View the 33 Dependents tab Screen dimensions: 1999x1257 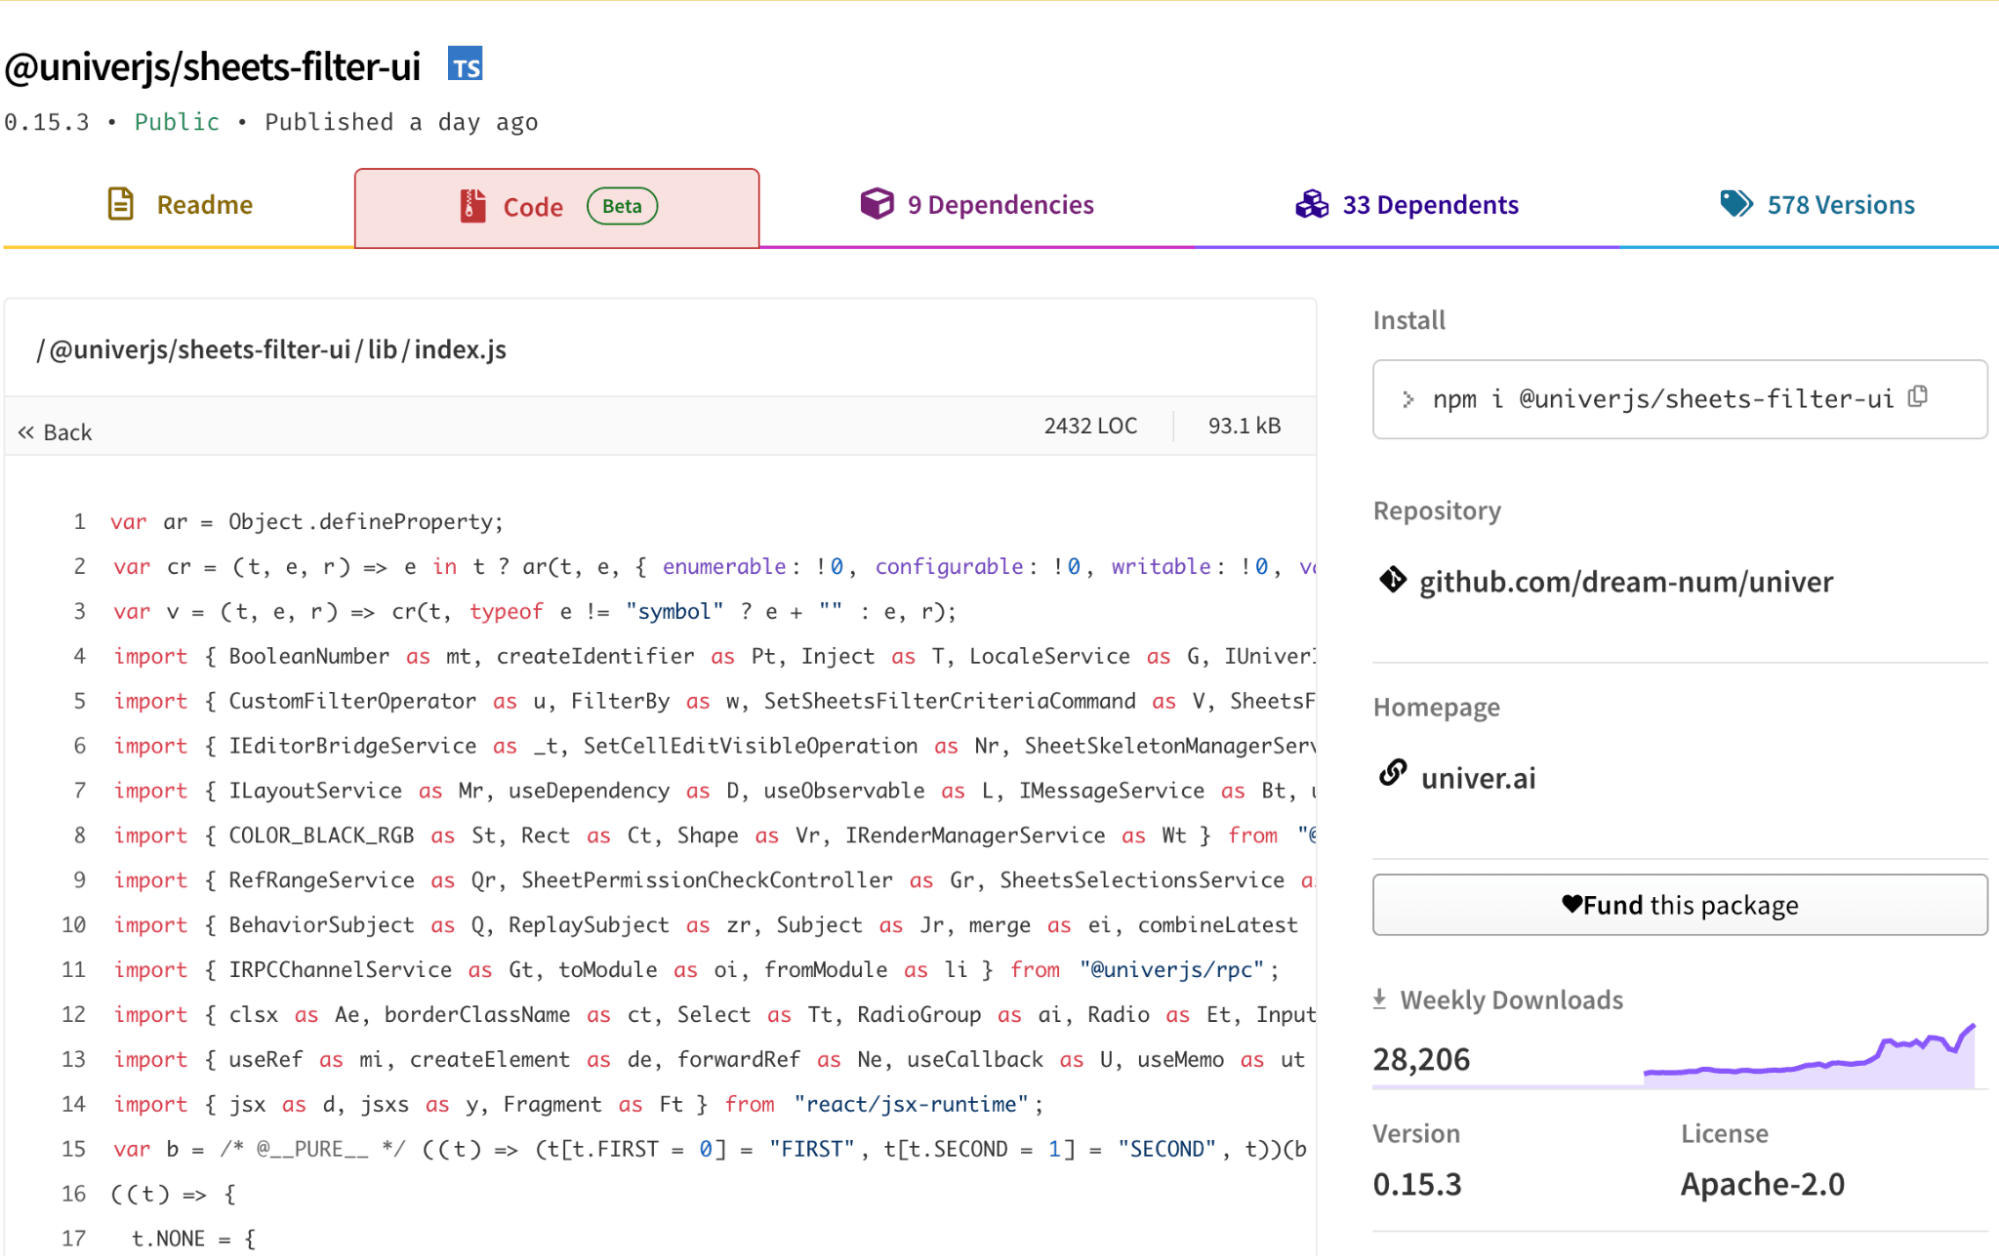click(x=1431, y=204)
